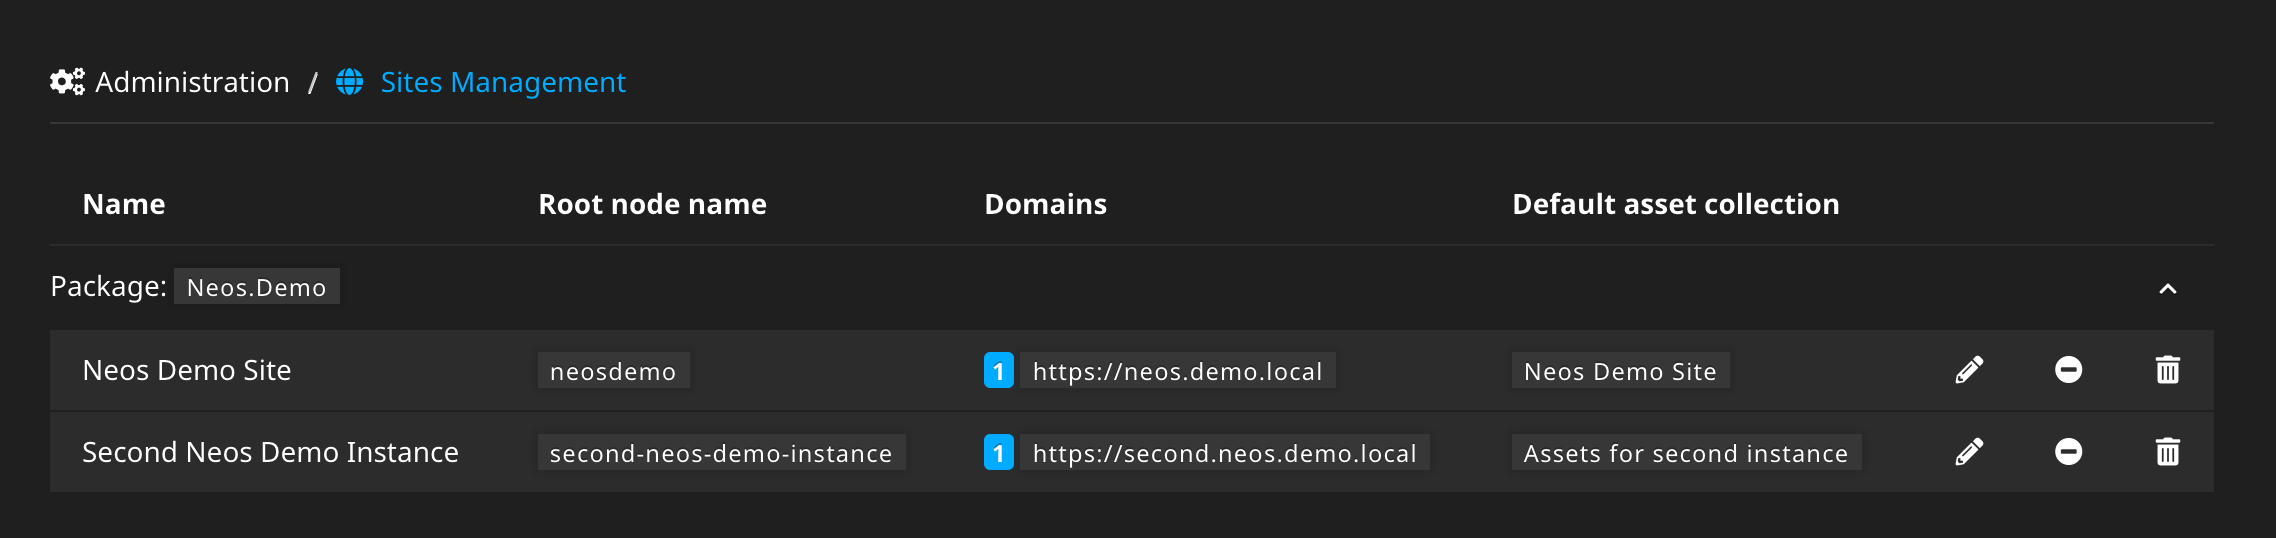Open the Sites Management breadcrumb link
Image resolution: width=2276 pixels, height=538 pixels.
(503, 82)
